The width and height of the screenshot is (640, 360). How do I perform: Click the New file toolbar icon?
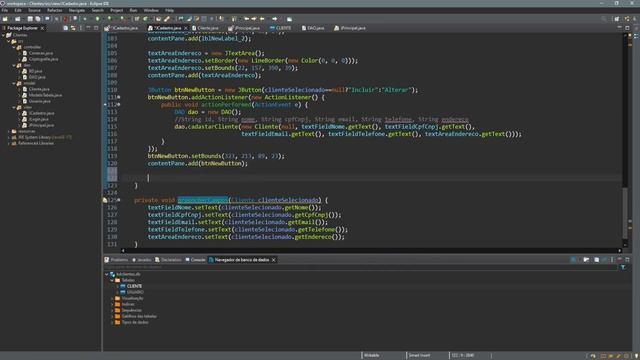[5, 19]
